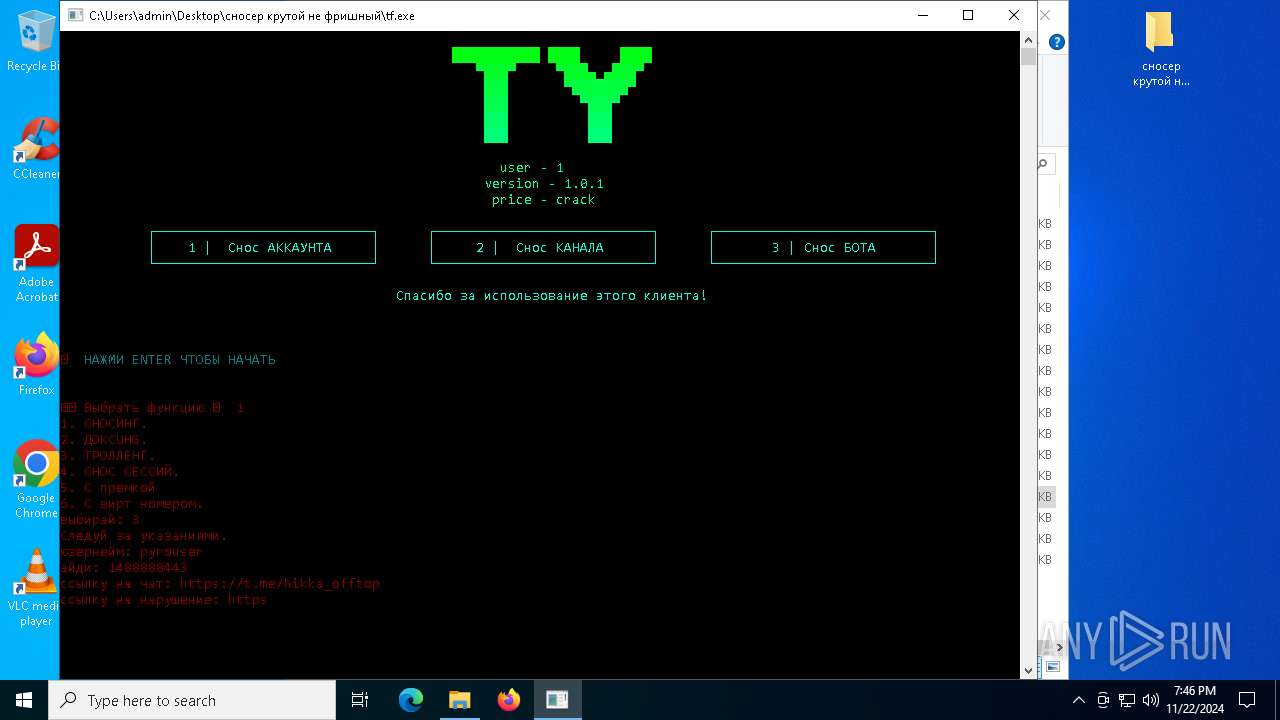Image resolution: width=1280 pixels, height=720 pixels.
Task: Show hidden system tray icons
Action: pos(1078,700)
